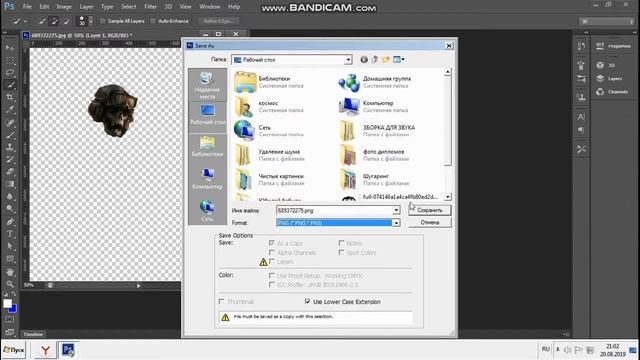This screenshot has width=640, height=360.
Task: Select the Path Selection arrow tool
Action: click(10, 247)
